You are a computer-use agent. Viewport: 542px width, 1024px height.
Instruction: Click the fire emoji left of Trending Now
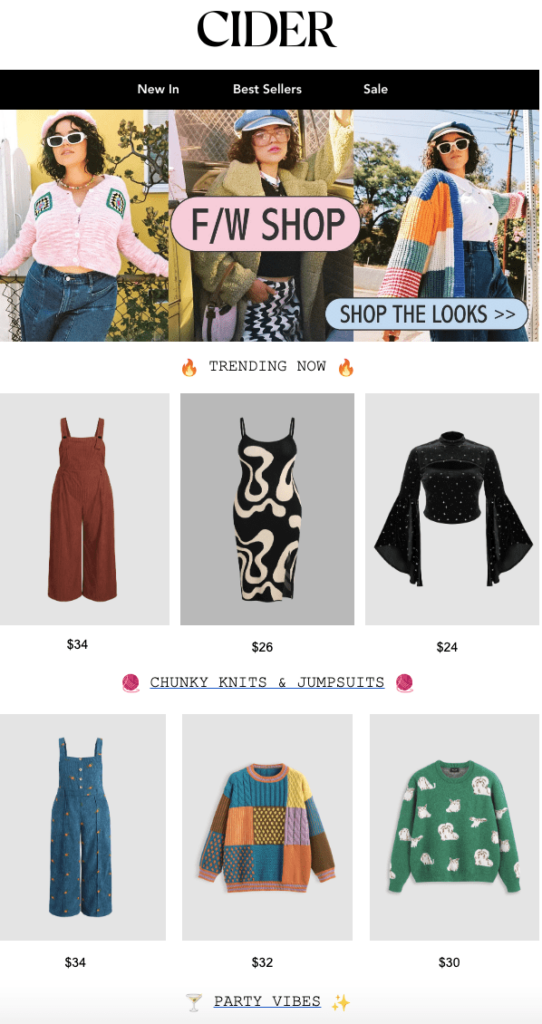point(189,368)
